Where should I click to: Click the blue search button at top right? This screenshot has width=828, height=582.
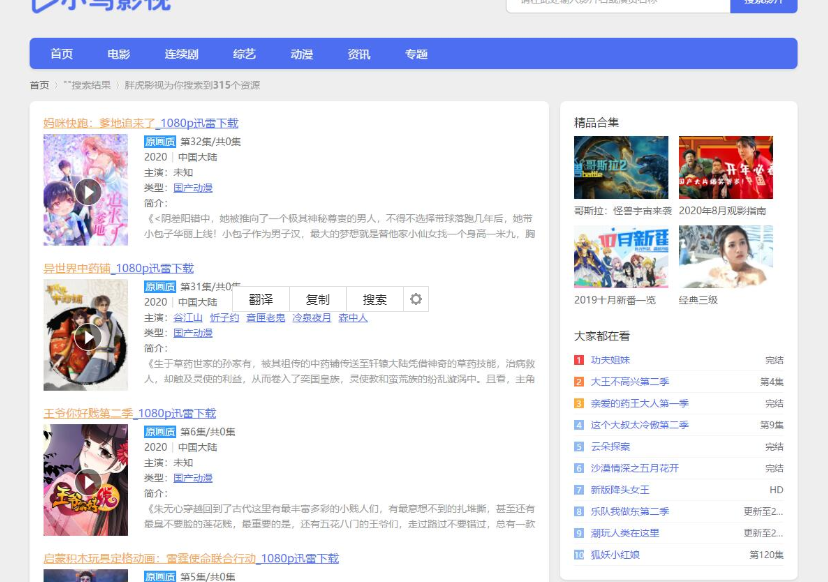[x=764, y=4]
